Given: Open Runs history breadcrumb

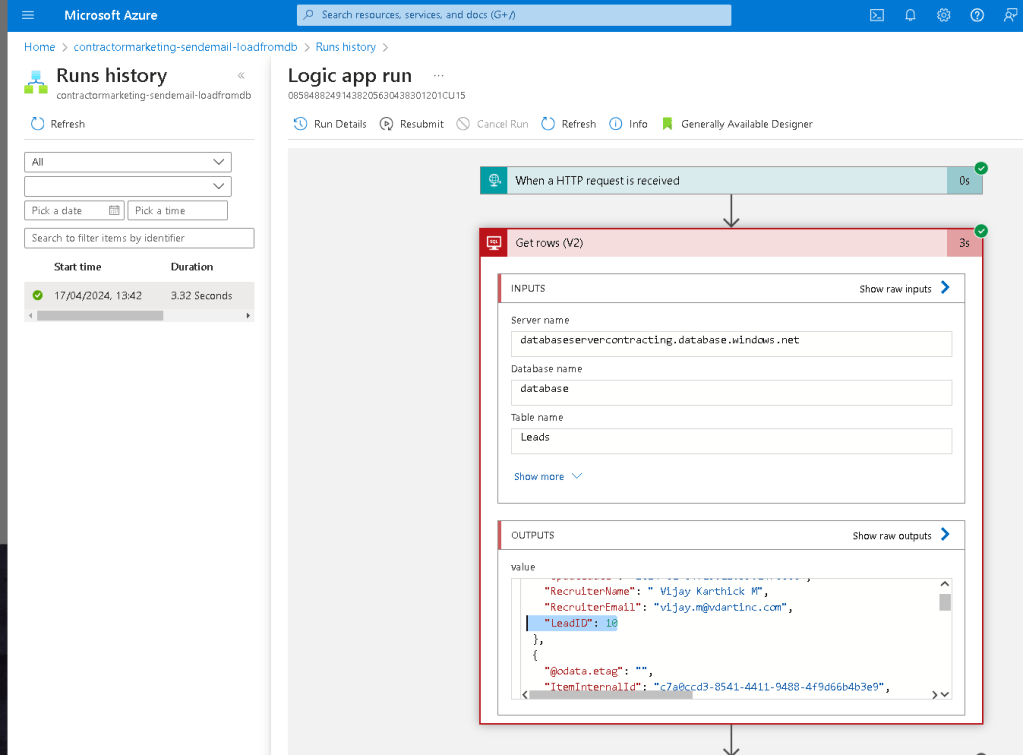Looking at the screenshot, I should click(346, 47).
